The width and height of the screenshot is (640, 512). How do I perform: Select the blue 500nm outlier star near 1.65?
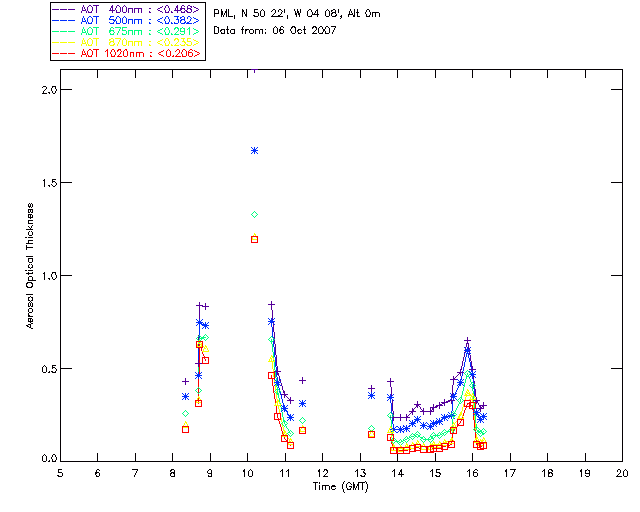[x=254, y=151]
